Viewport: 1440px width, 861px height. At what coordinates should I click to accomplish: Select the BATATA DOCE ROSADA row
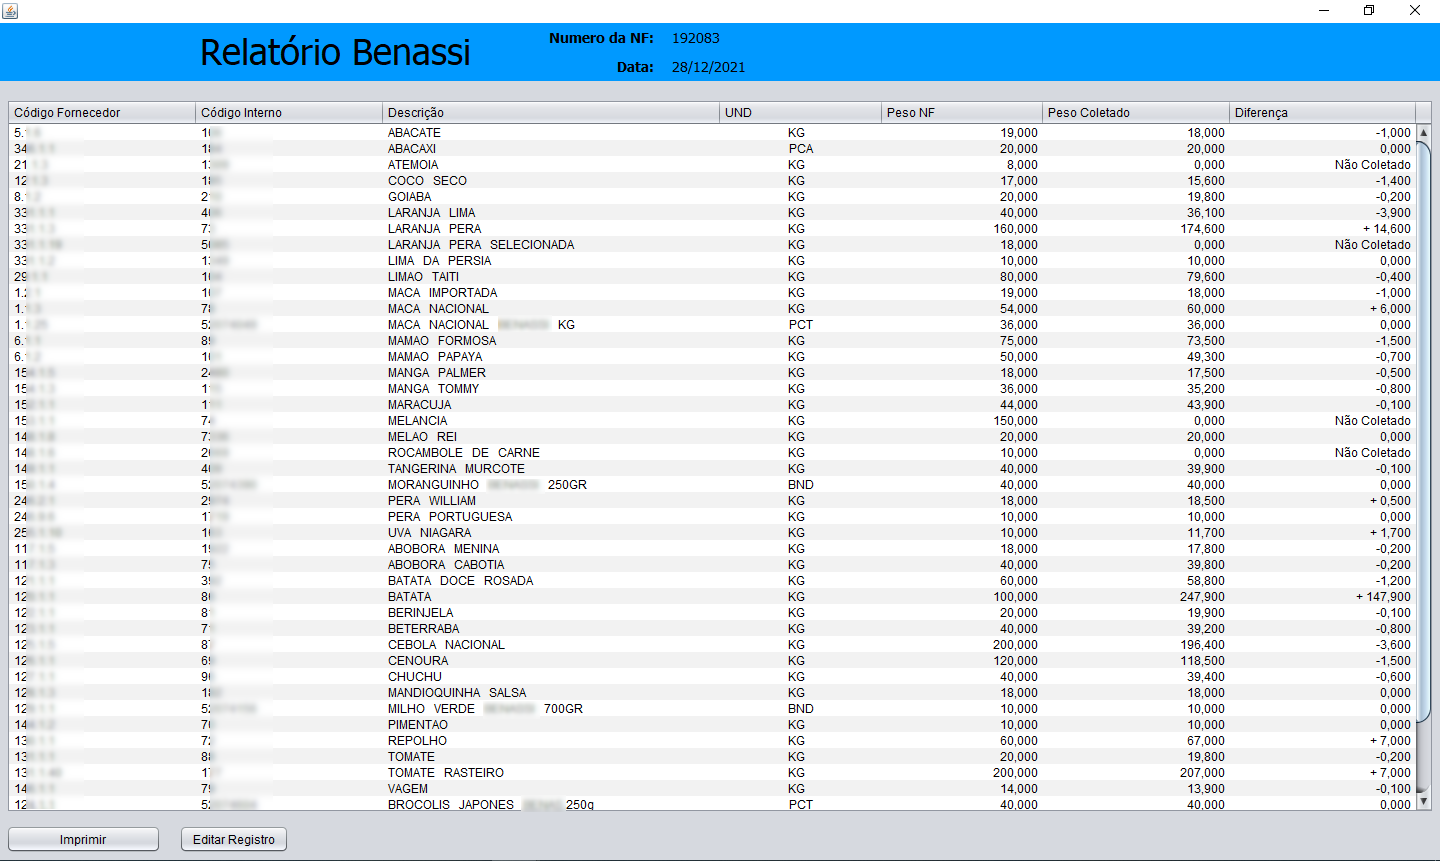pyautogui.click(x=712, y=581)
